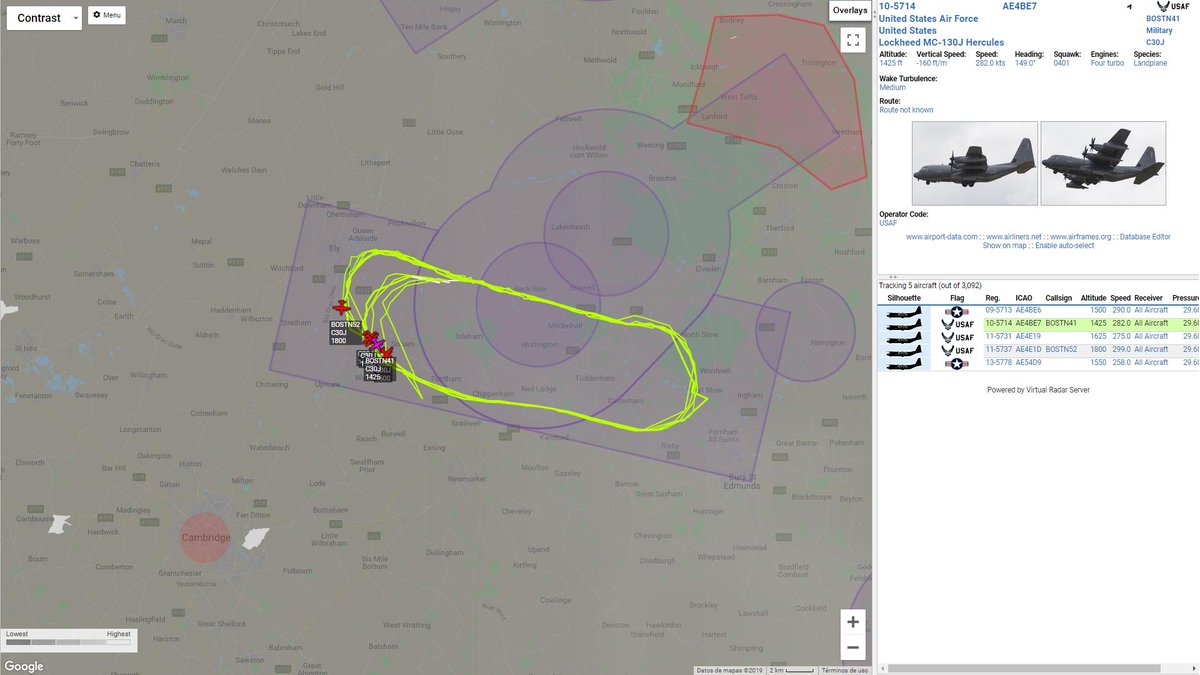Click the roundel flag icon for 13-5778

coord(957,363)
